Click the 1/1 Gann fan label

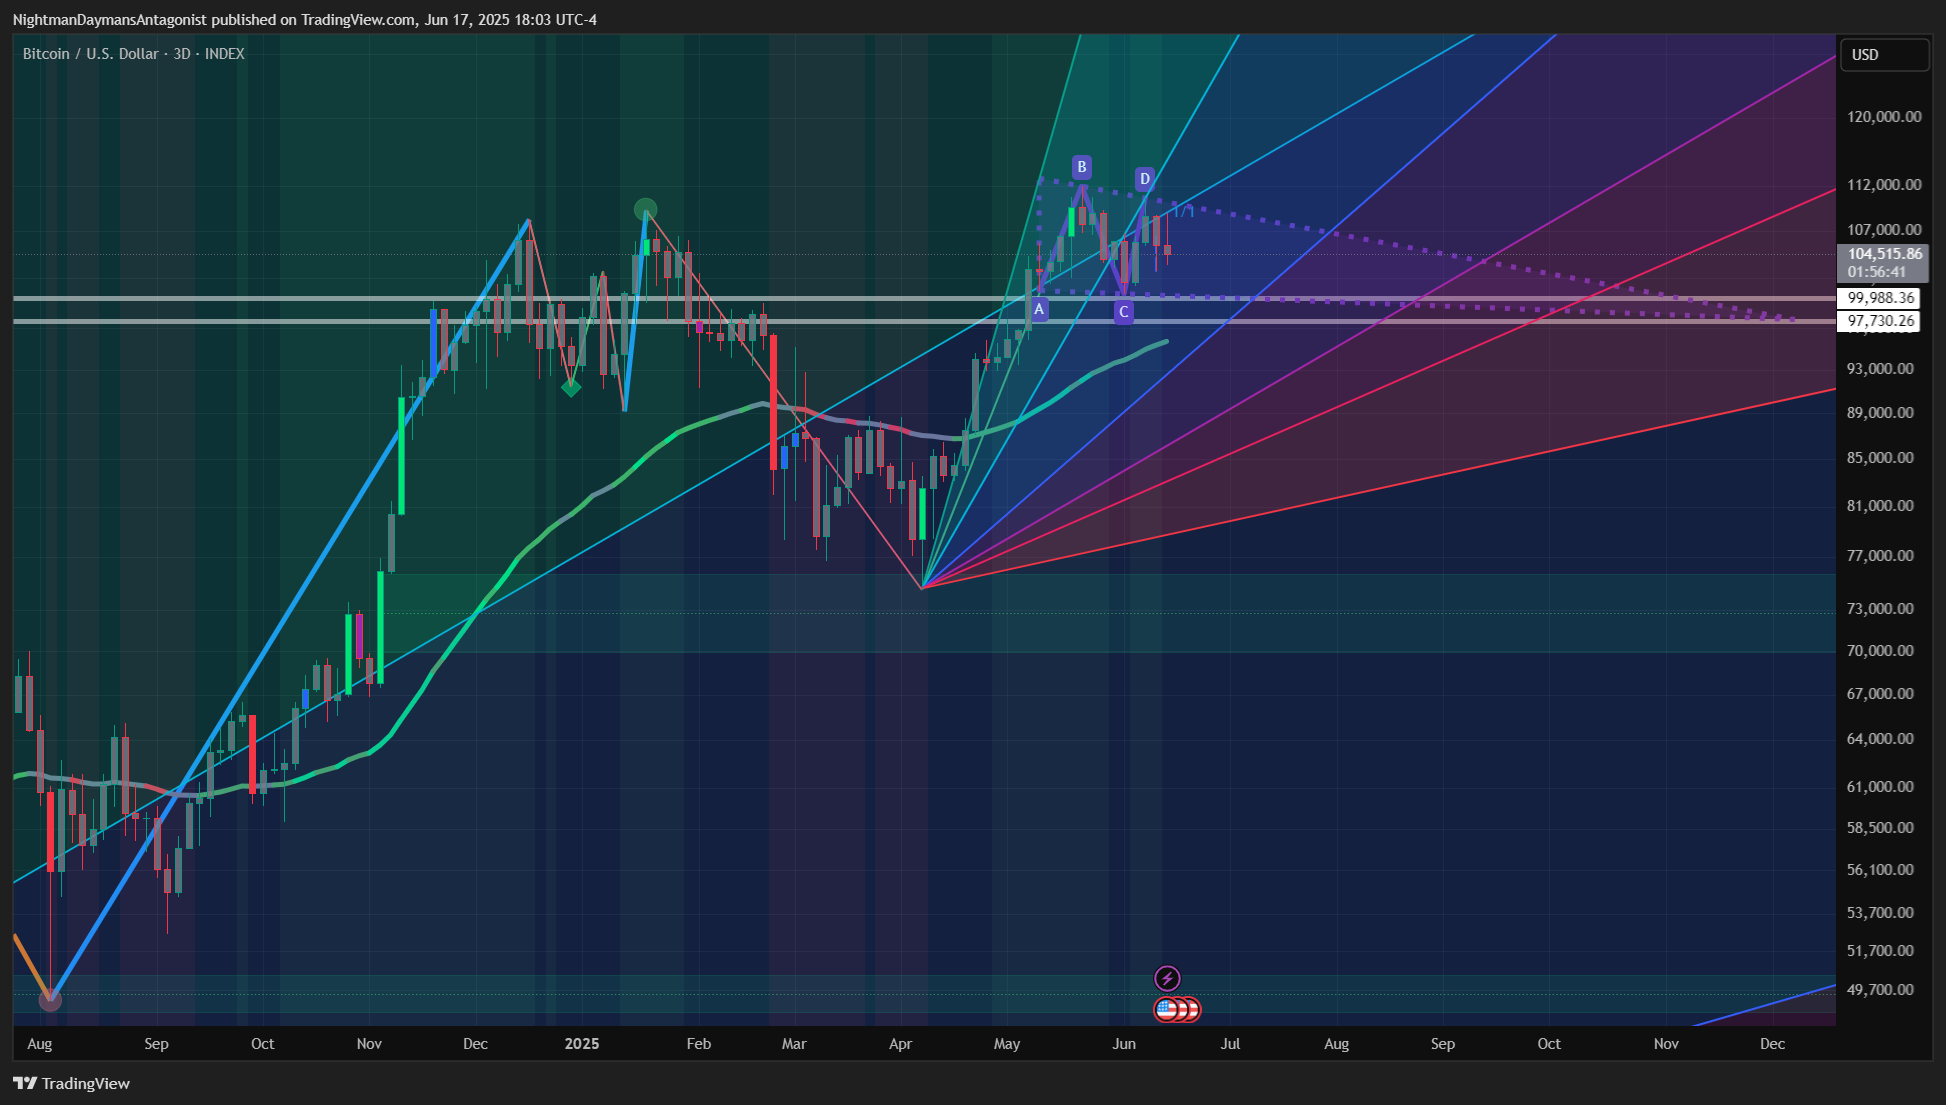(x=1184, y=211)
